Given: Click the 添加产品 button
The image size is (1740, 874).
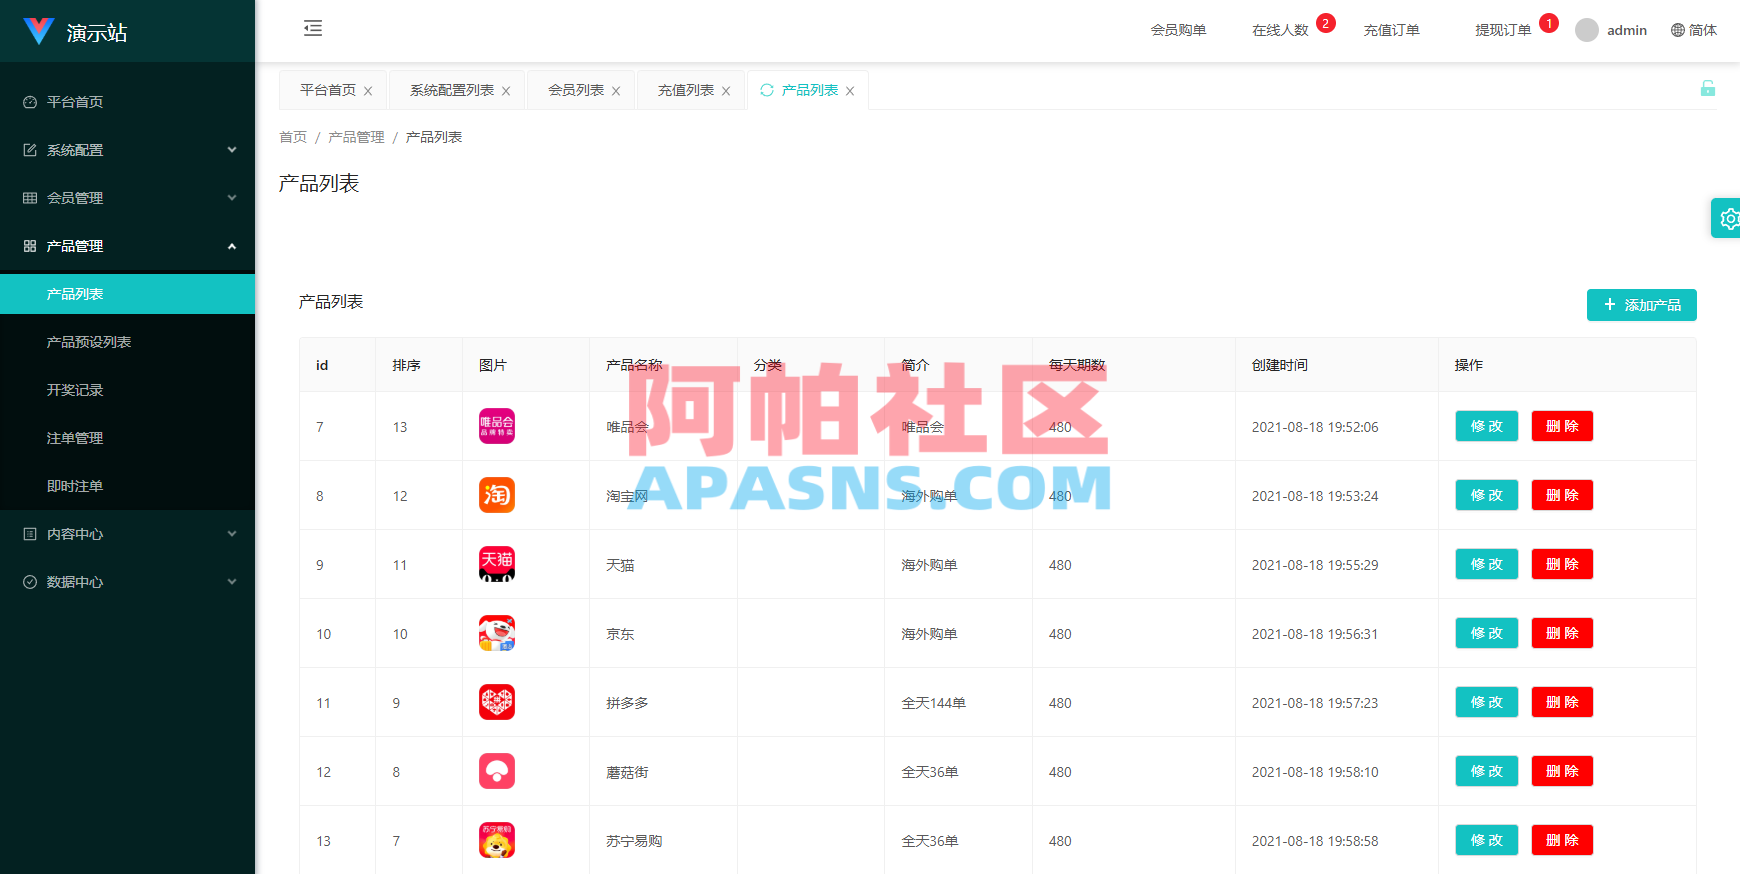Looking at the screenshot, I should 1641,305.
